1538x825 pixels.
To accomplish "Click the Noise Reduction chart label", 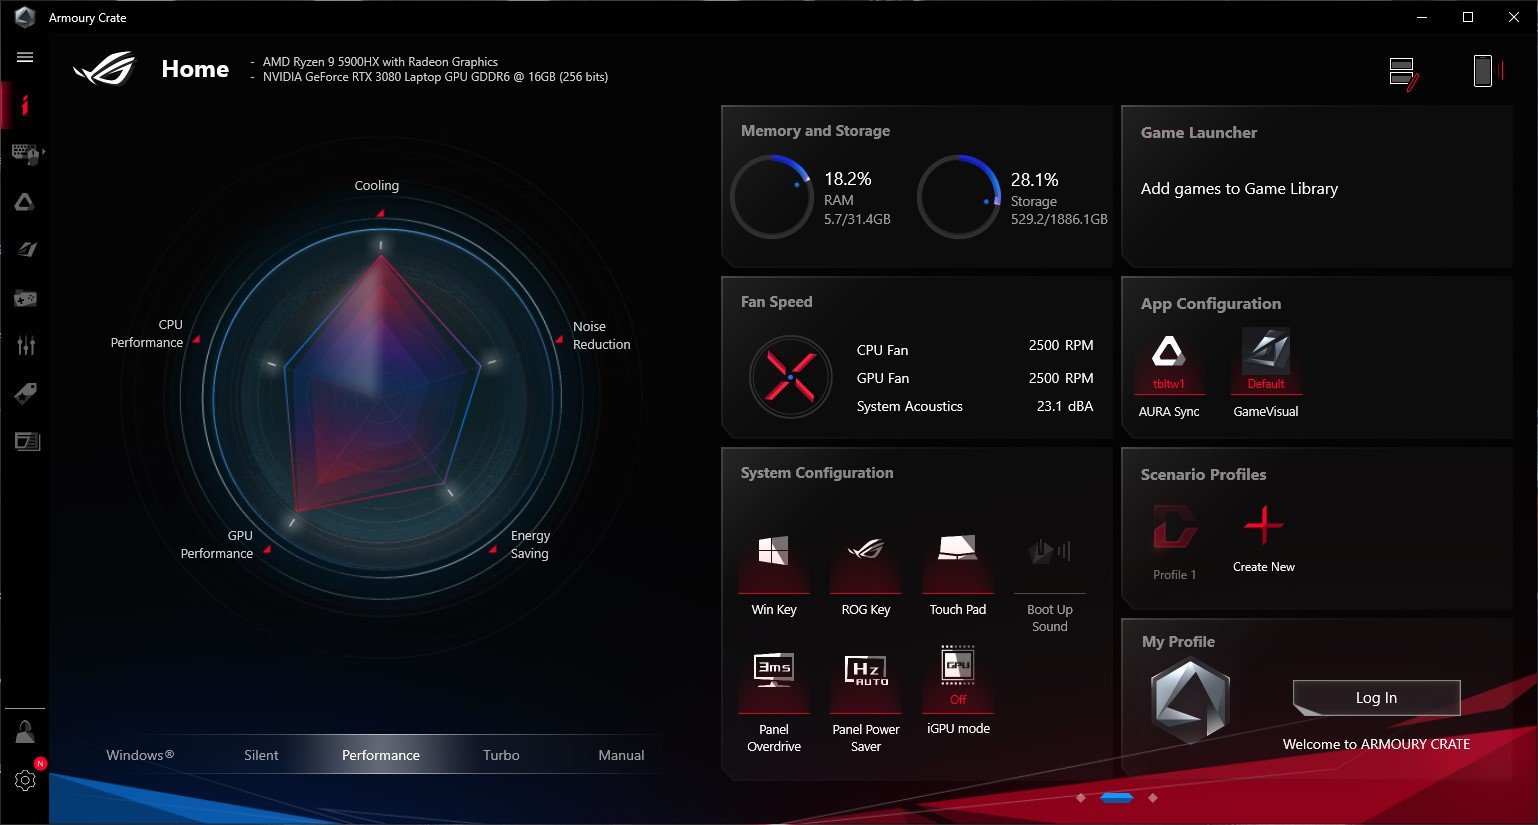I will (x=601, y=335).
